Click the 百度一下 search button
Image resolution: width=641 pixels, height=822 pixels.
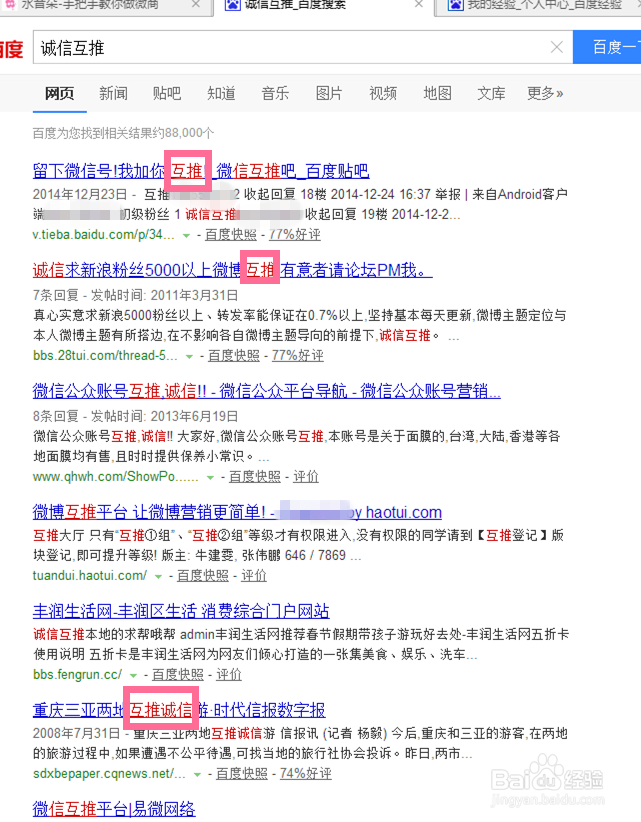point(607,47)
